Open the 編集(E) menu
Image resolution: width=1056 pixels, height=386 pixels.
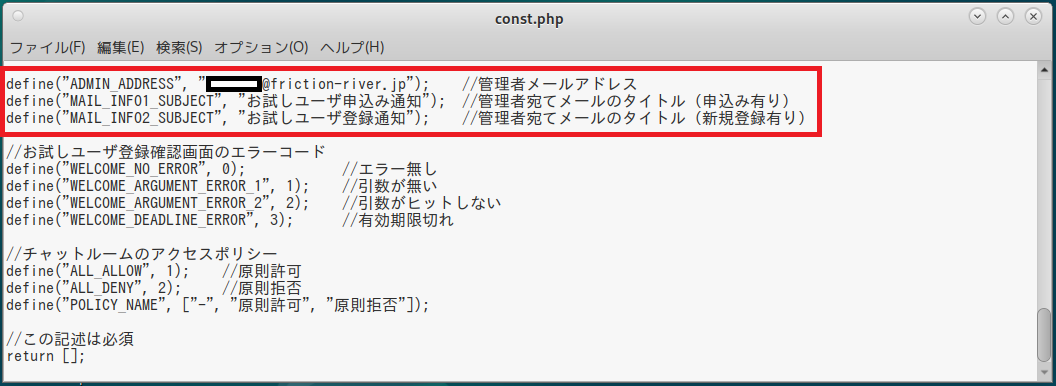tap(121, 47)
